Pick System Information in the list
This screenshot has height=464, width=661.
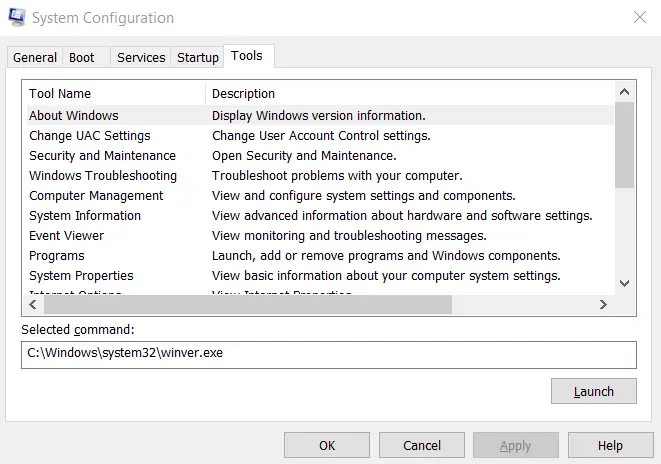[85, 216]
